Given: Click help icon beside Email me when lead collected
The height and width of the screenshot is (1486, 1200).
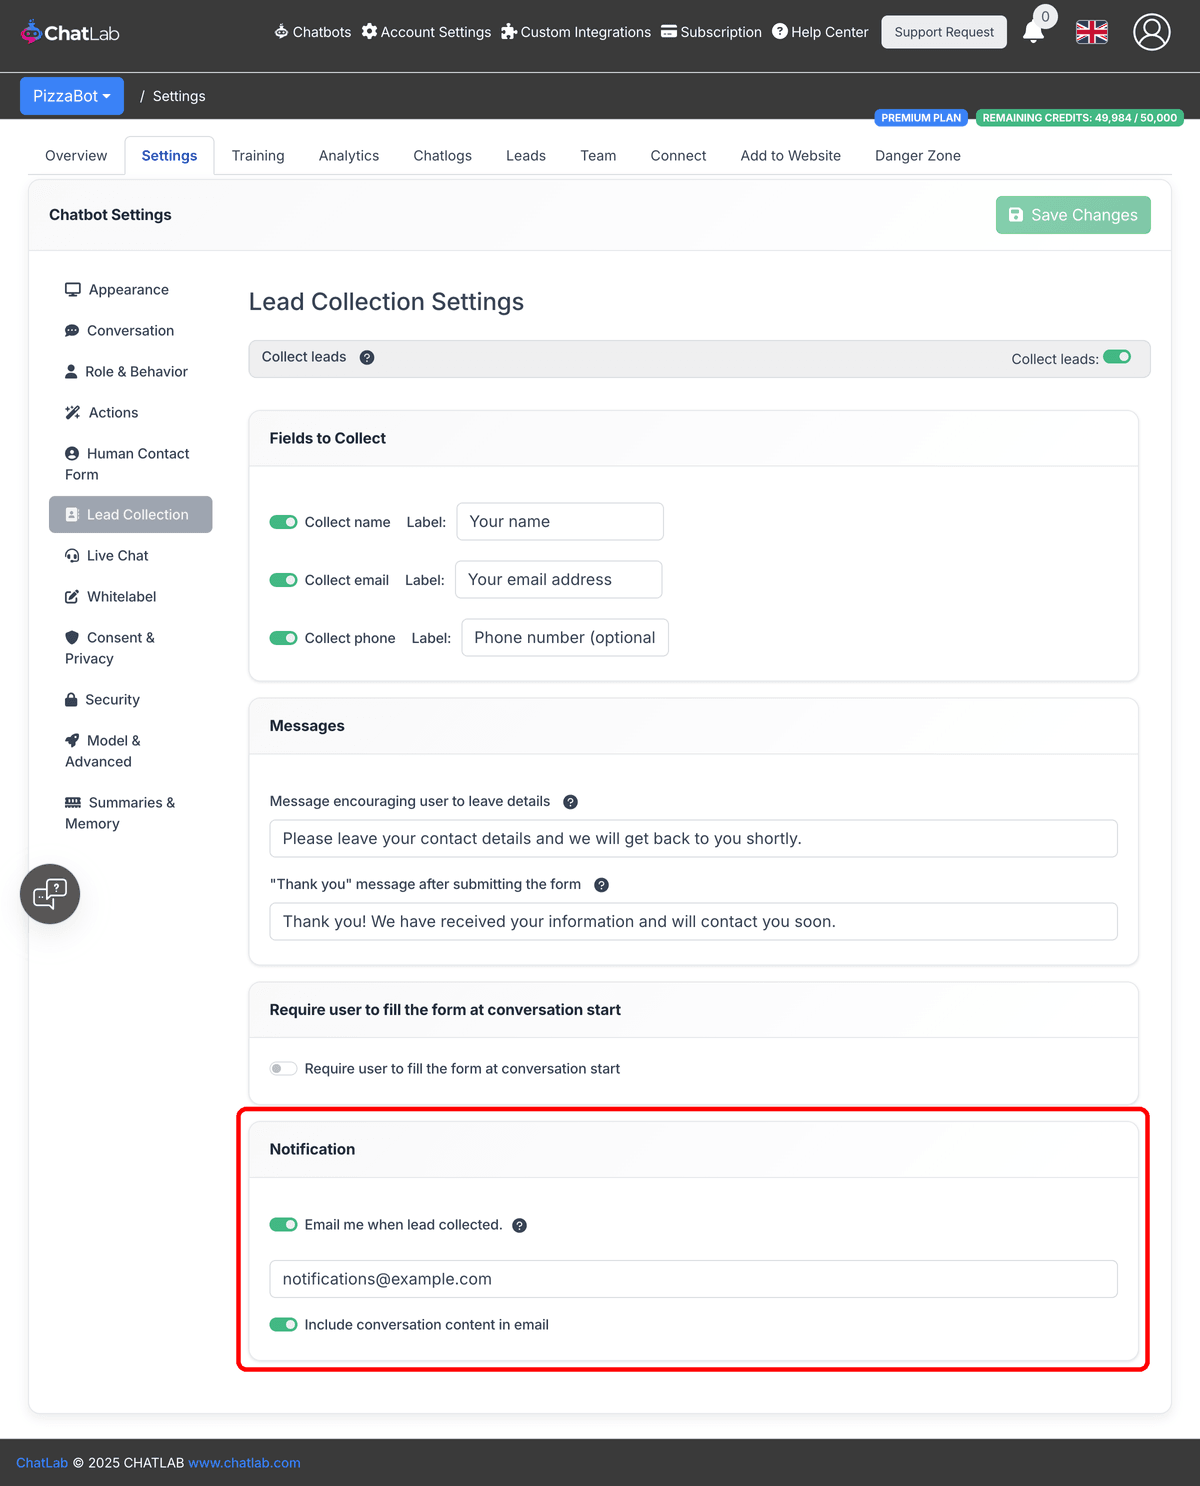Looking at the screenshot, I should tap(519, 1226).
